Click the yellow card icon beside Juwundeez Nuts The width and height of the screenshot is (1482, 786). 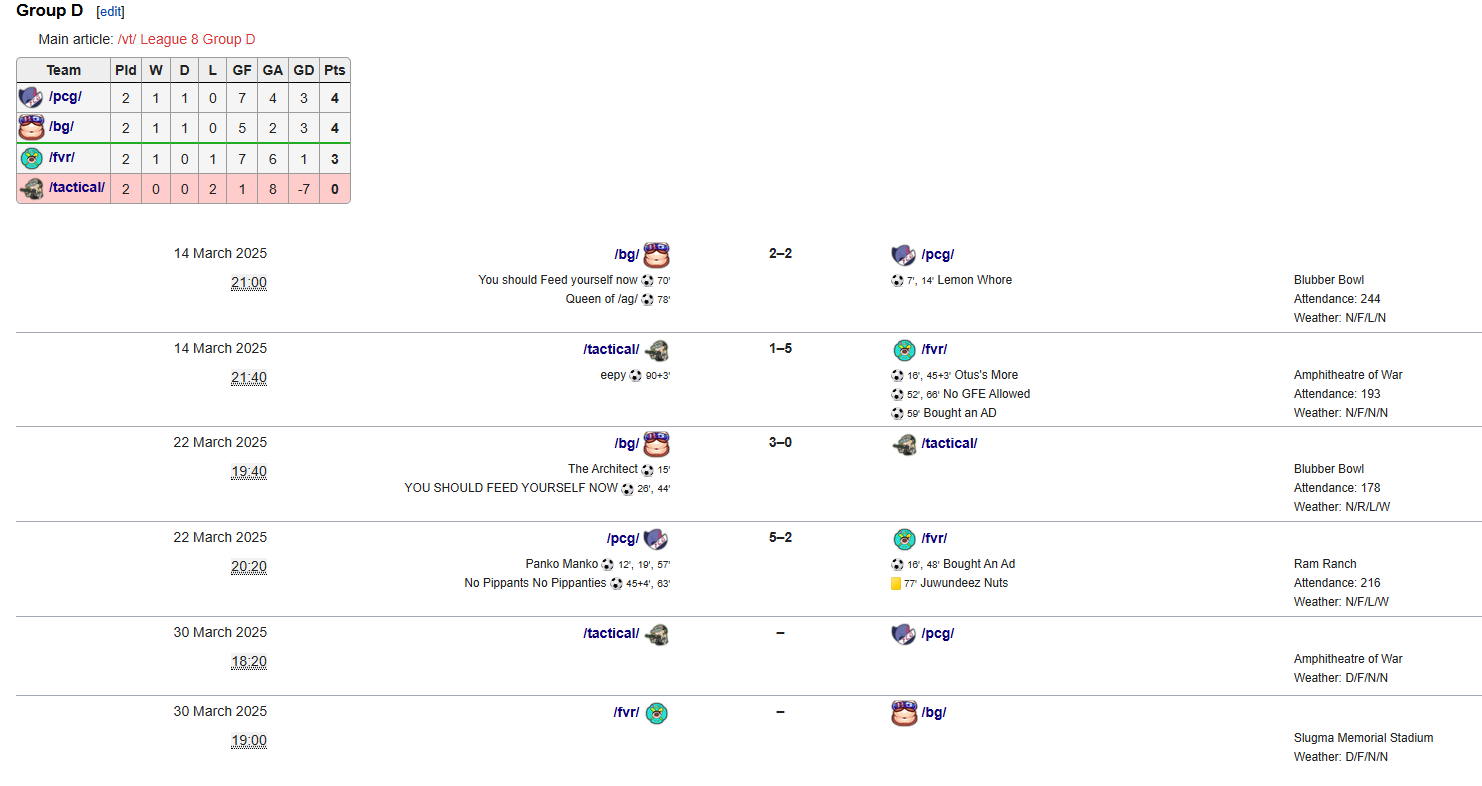point(896,583)
